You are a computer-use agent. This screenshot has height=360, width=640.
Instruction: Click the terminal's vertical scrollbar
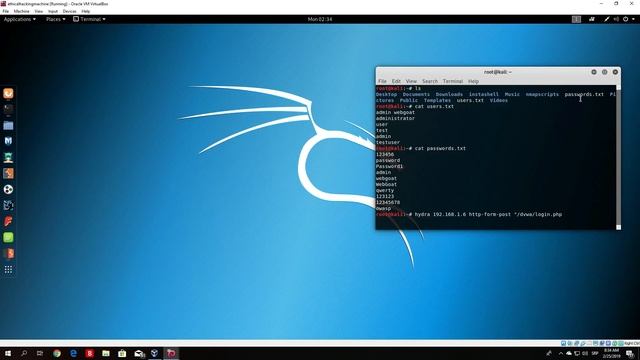pos(618,157)
